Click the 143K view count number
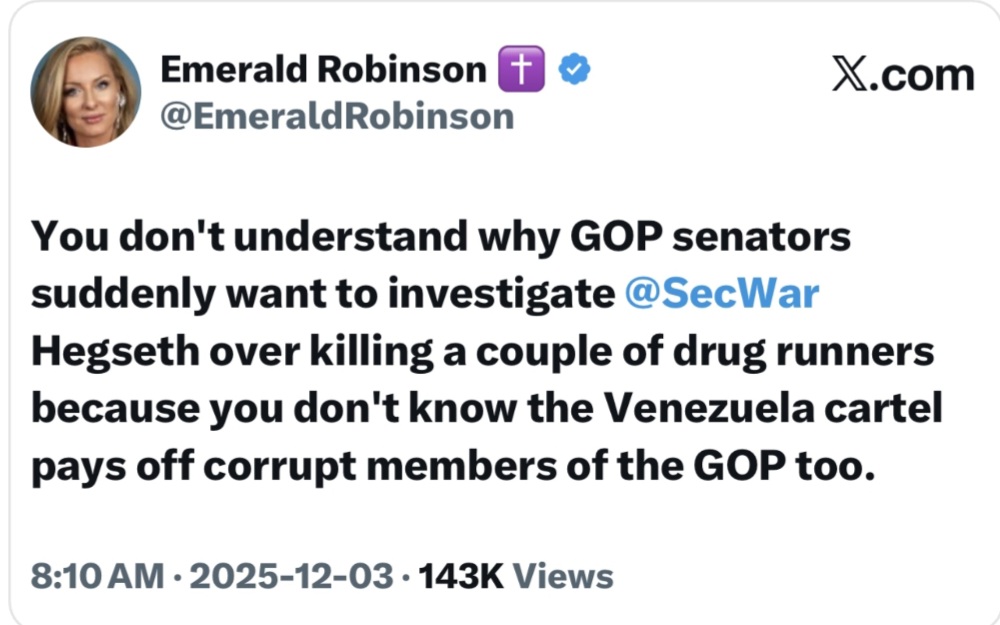 460,577
